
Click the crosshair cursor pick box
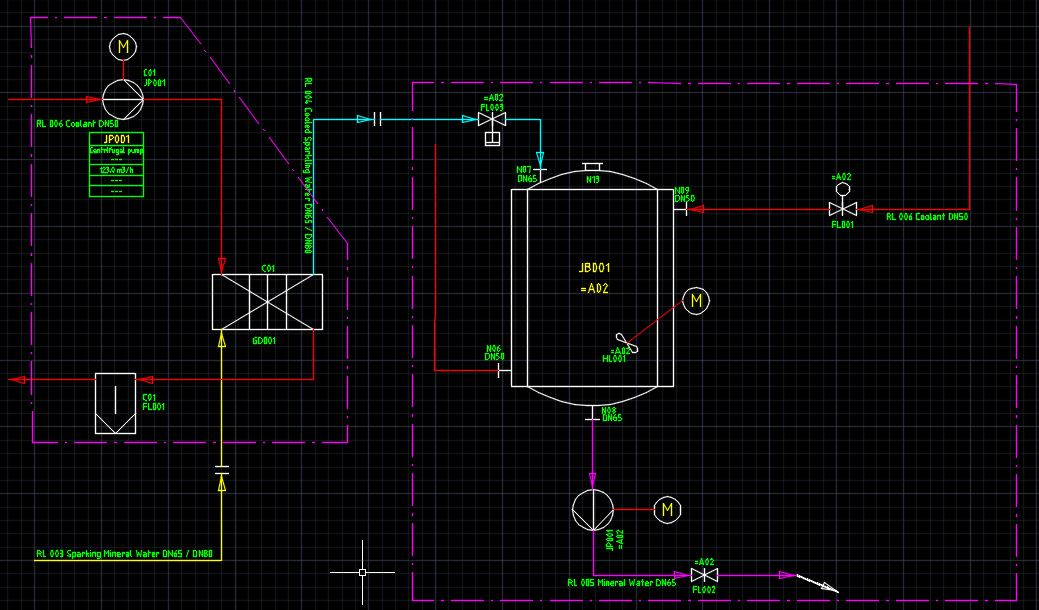[x=361, y=571]
